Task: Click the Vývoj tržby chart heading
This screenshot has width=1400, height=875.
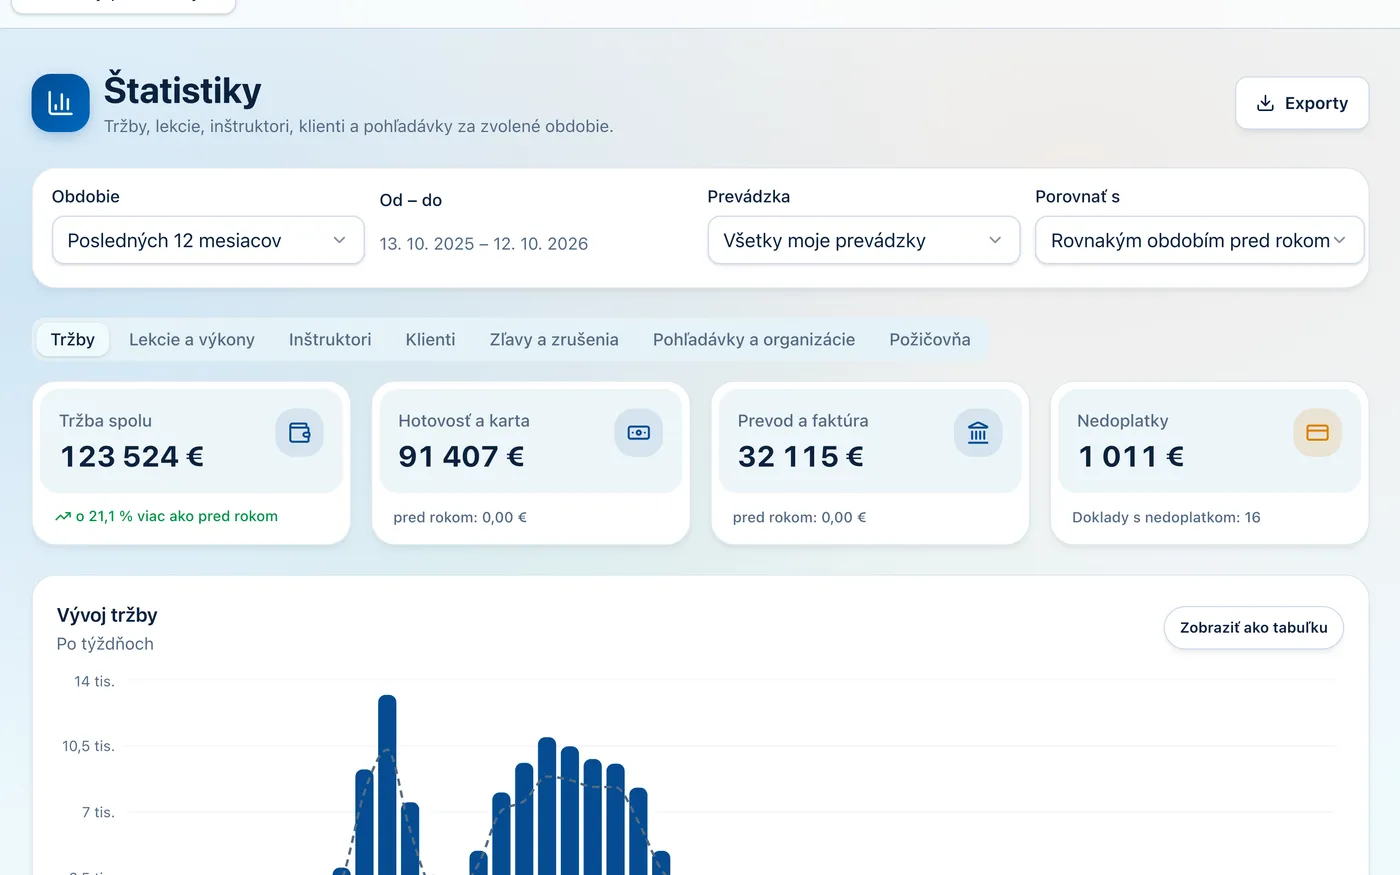Action: 107,615
